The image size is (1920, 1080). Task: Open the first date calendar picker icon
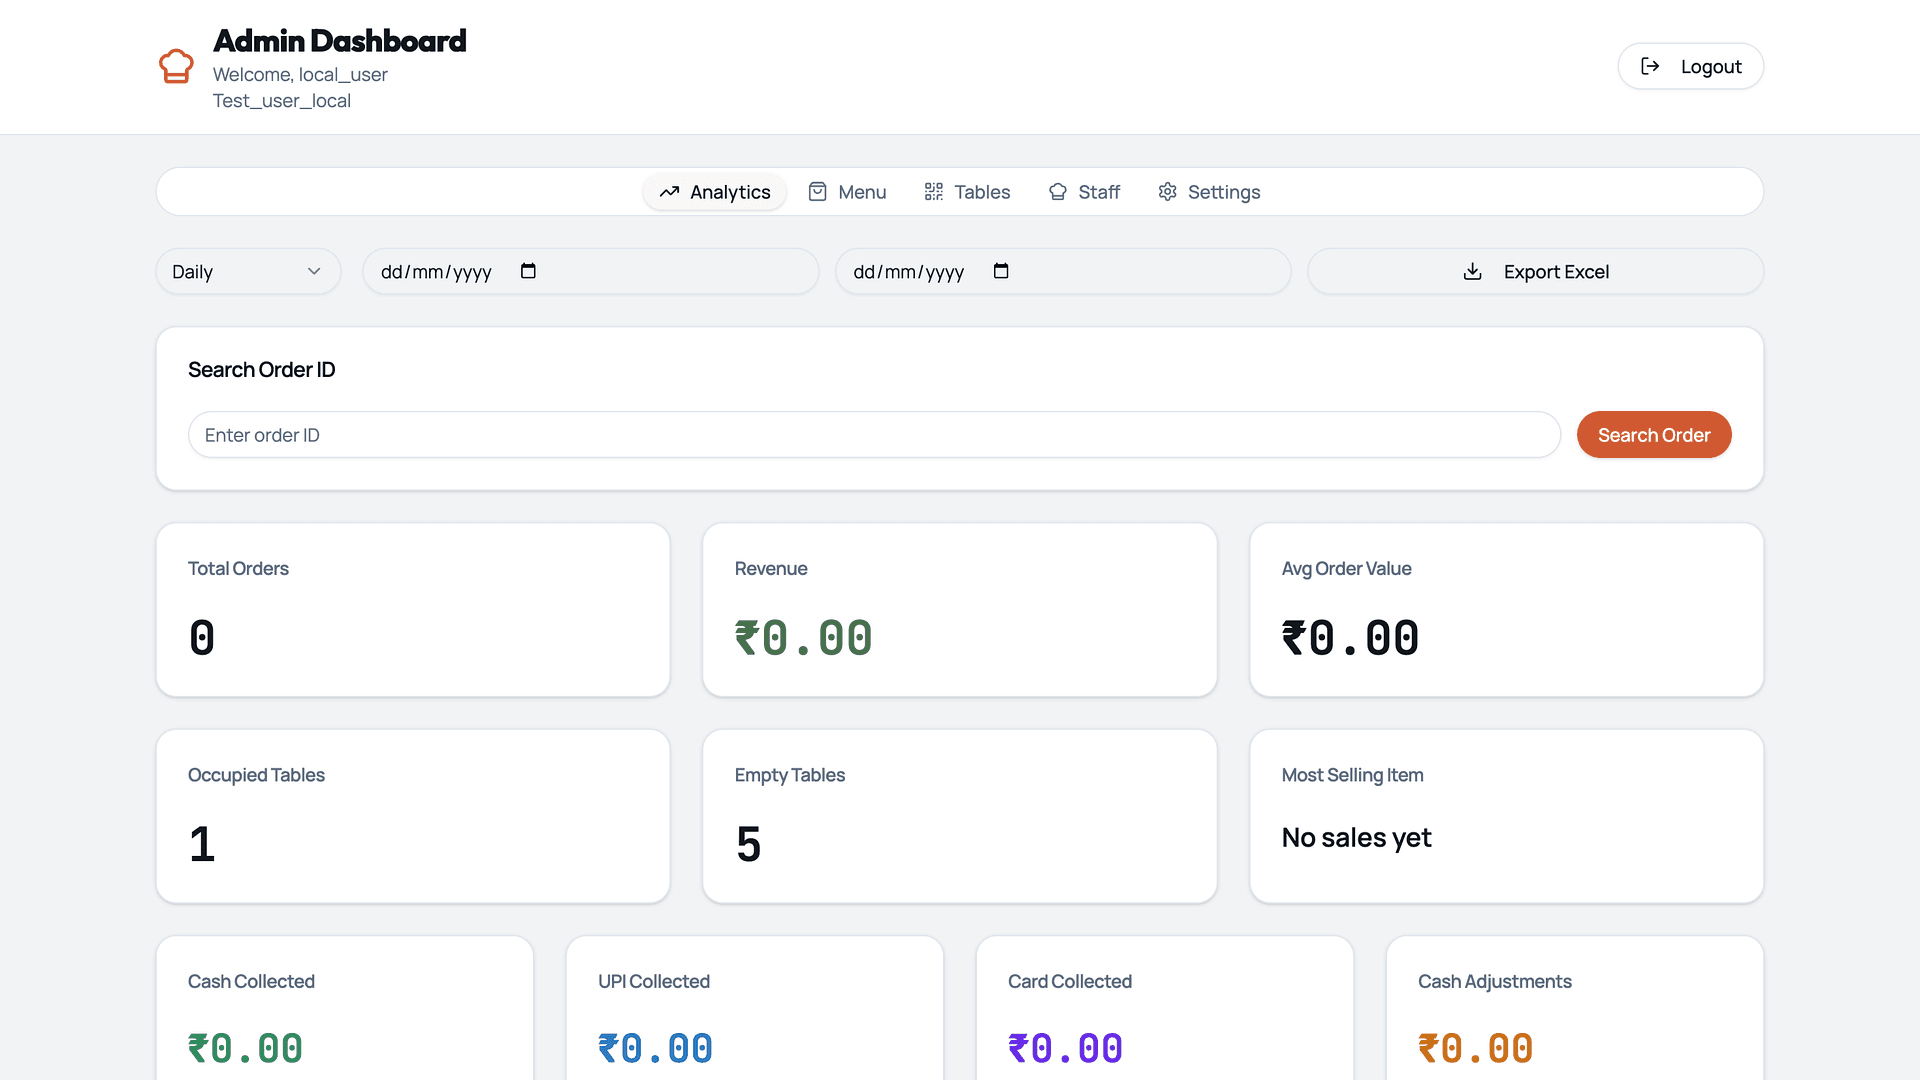[x=528, y=271]
